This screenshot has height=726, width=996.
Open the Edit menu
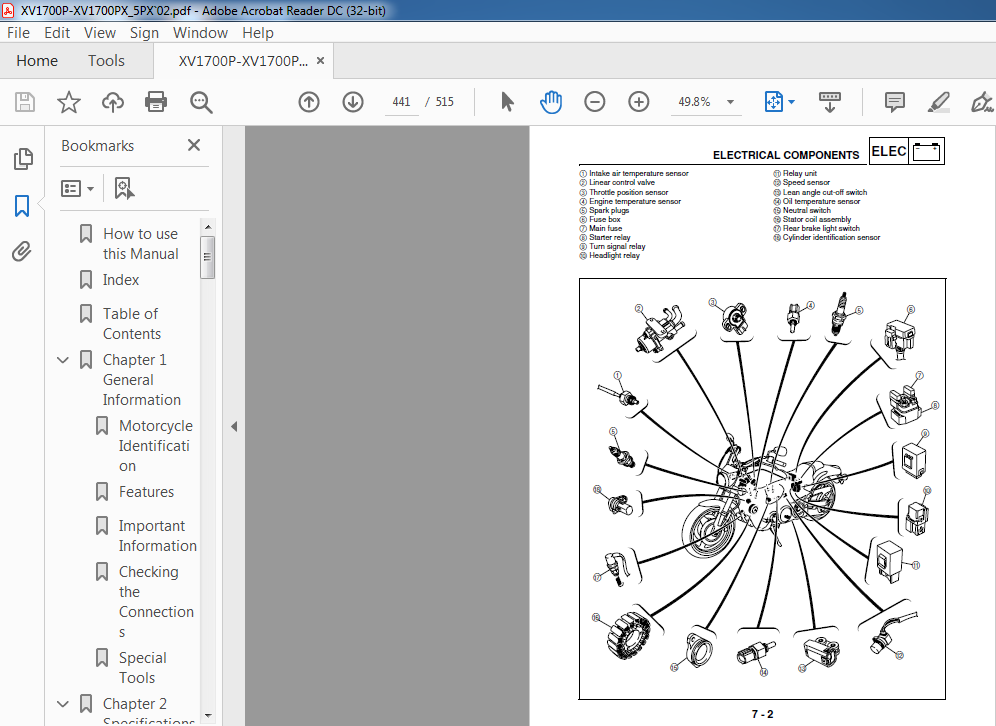57,33
